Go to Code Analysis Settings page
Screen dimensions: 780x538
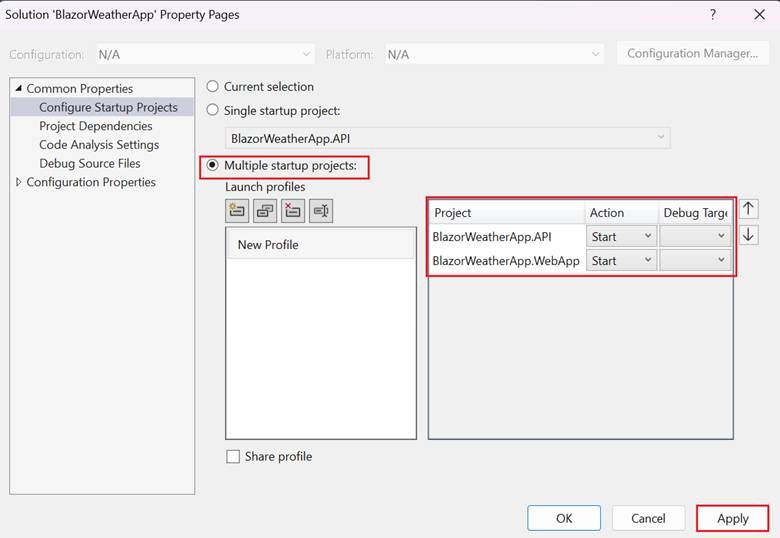pos(99,145)
